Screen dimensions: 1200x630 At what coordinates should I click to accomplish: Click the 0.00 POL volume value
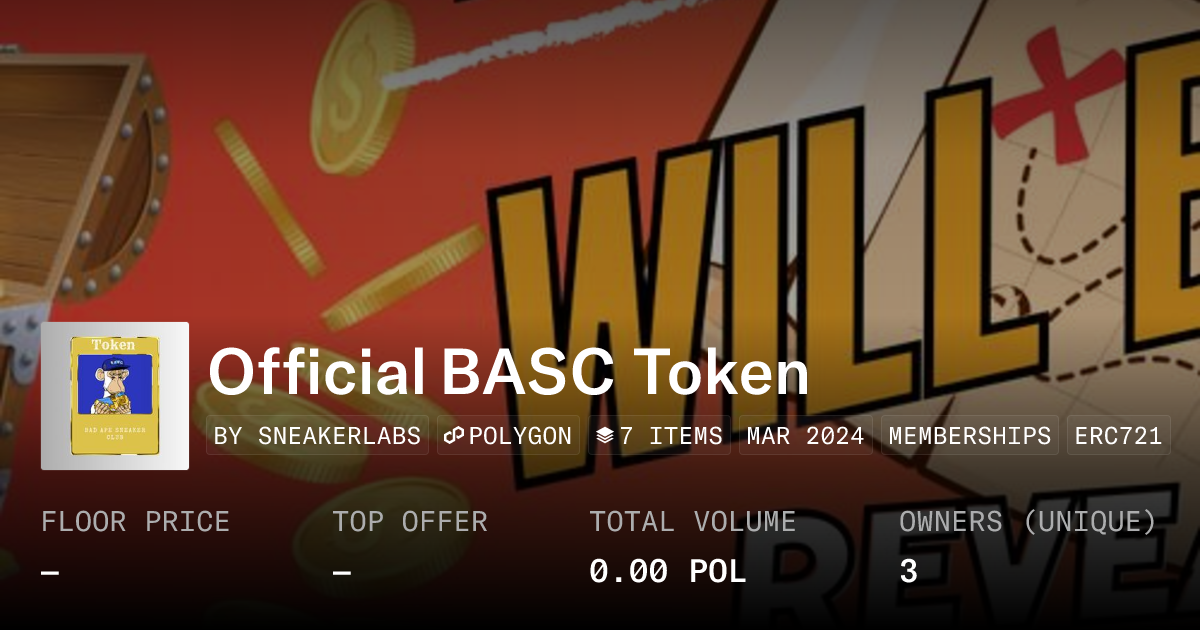pos(667,572)
